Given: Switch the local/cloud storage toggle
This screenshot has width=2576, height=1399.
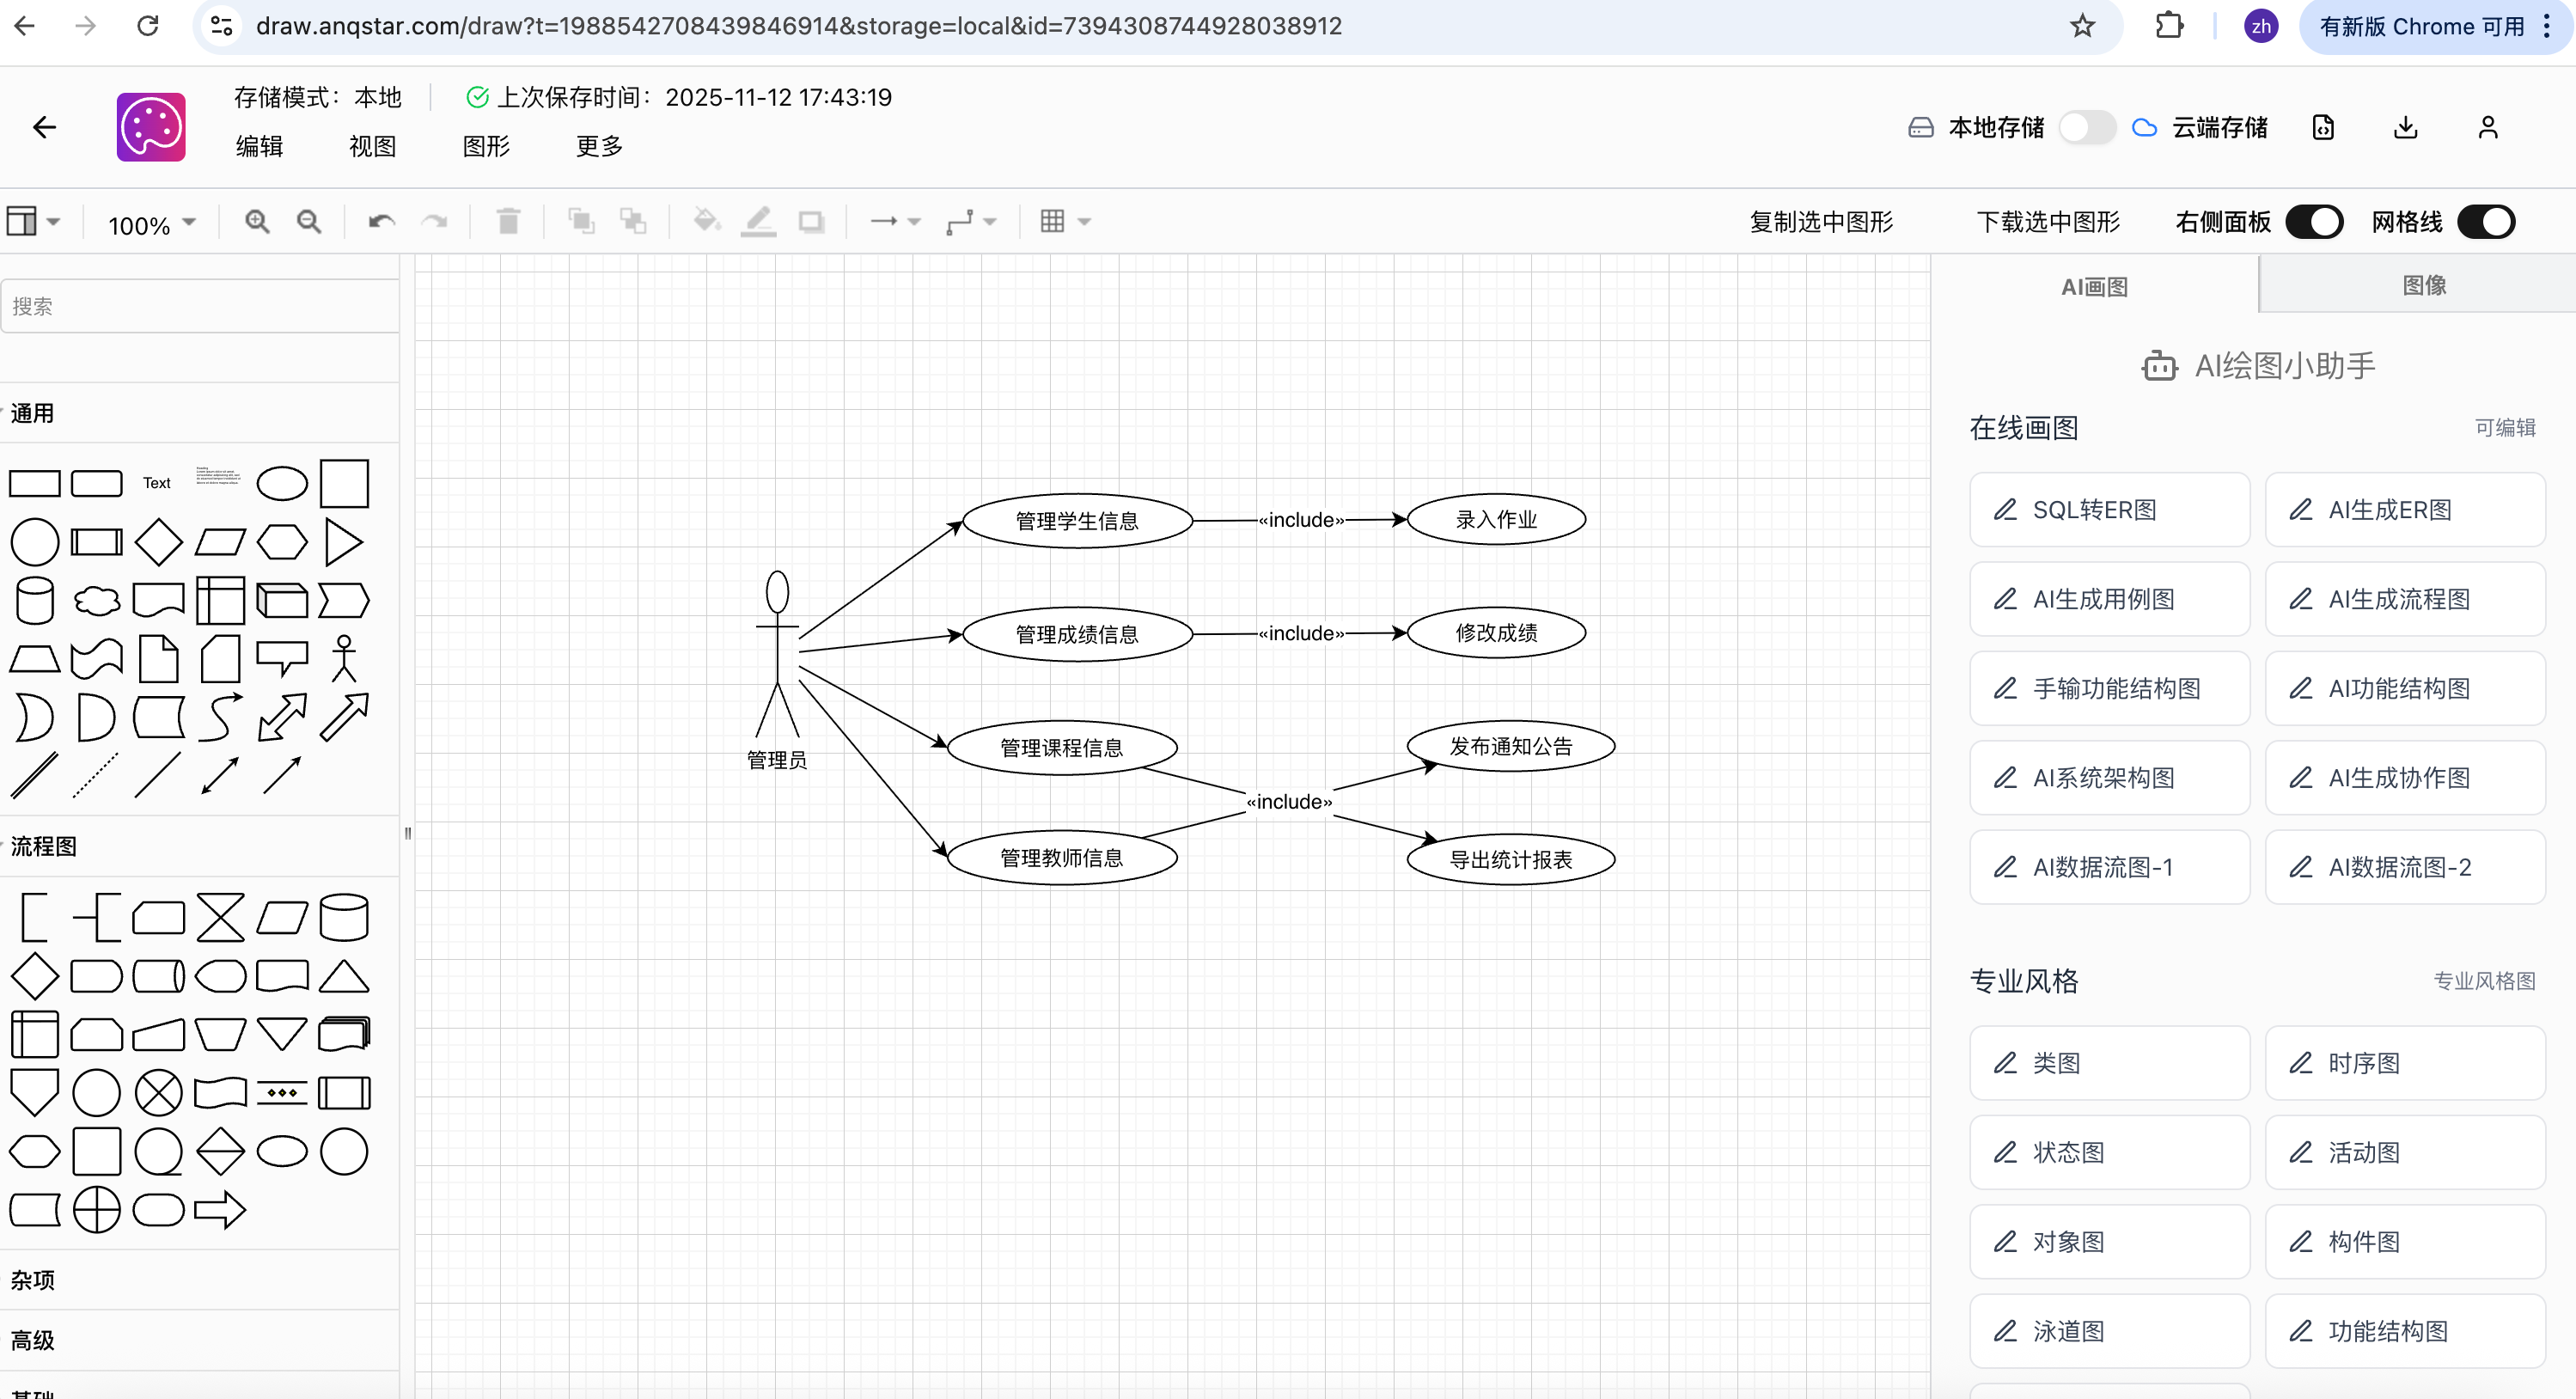Looking at the screenshot, I should coord(2087,127).
